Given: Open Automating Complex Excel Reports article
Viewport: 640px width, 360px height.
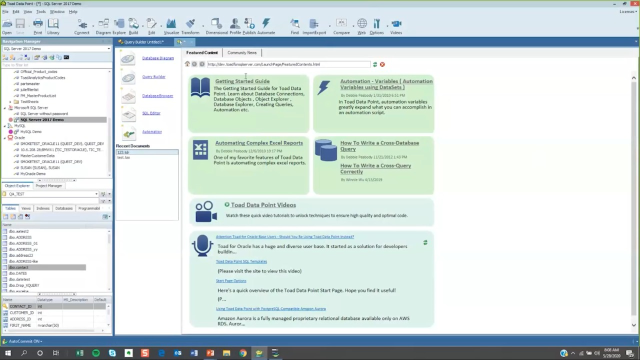Looking at the screenshot, I should tap(259, 143).
